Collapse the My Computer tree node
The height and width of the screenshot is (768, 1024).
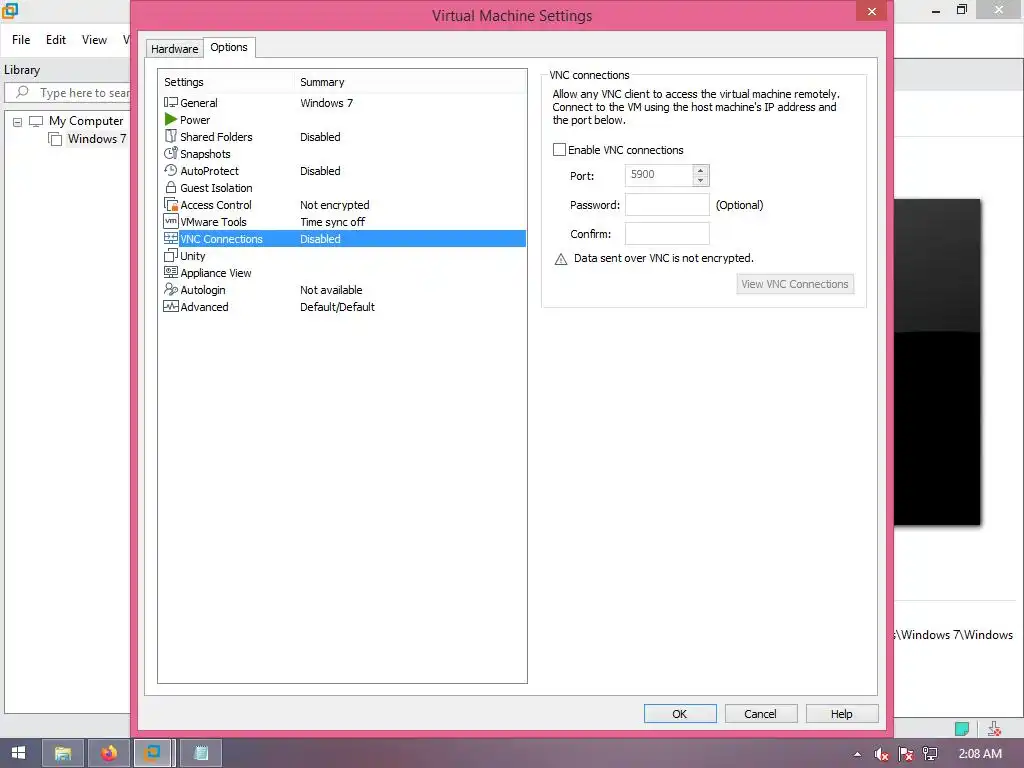coord(18,122)
